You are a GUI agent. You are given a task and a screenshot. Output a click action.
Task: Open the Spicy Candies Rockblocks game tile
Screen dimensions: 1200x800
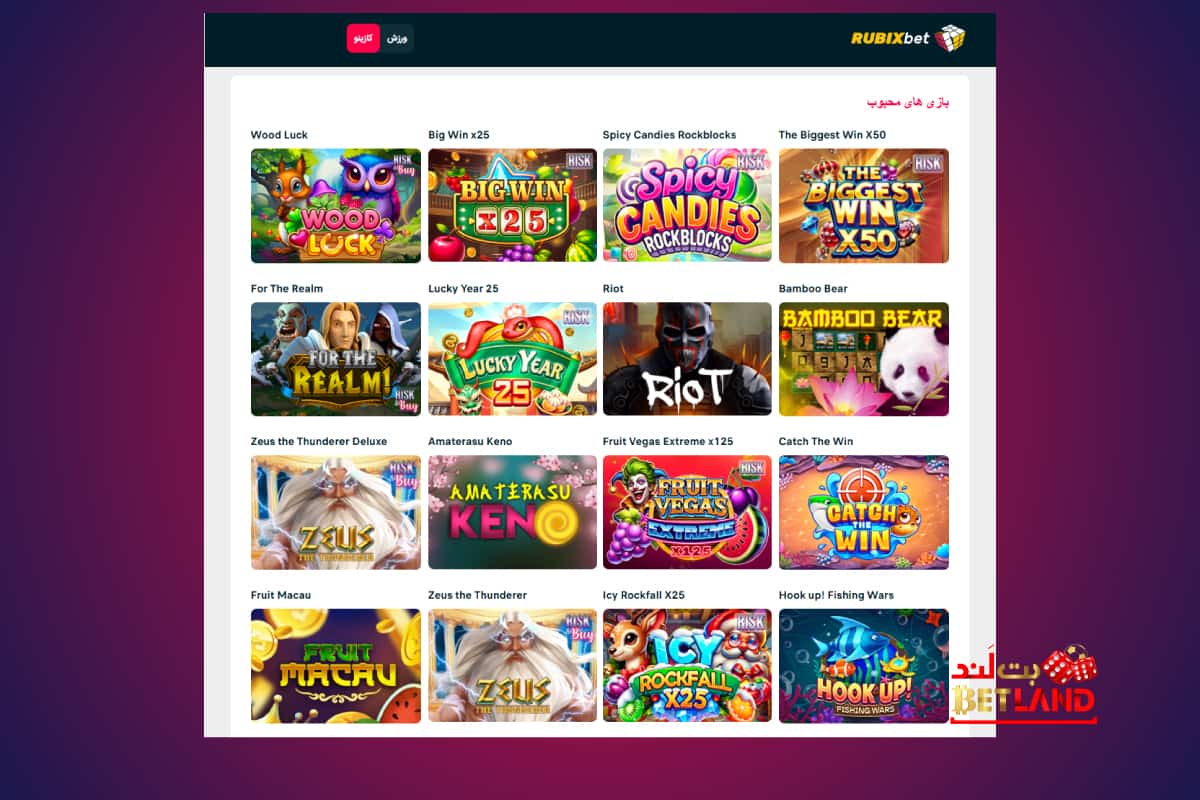(687, 206)
